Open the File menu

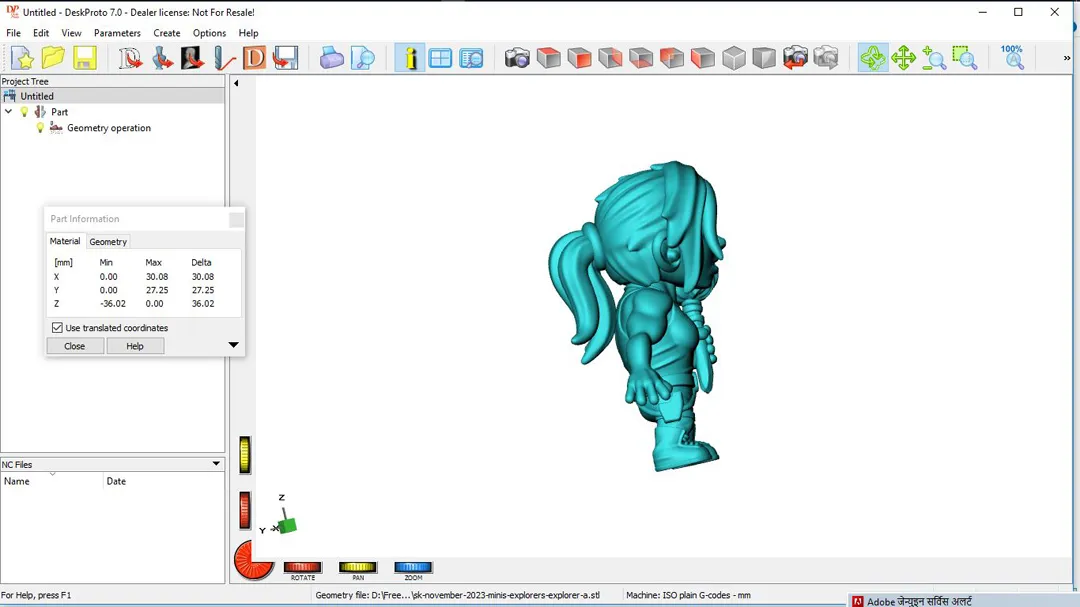click(x=13, y=33)
